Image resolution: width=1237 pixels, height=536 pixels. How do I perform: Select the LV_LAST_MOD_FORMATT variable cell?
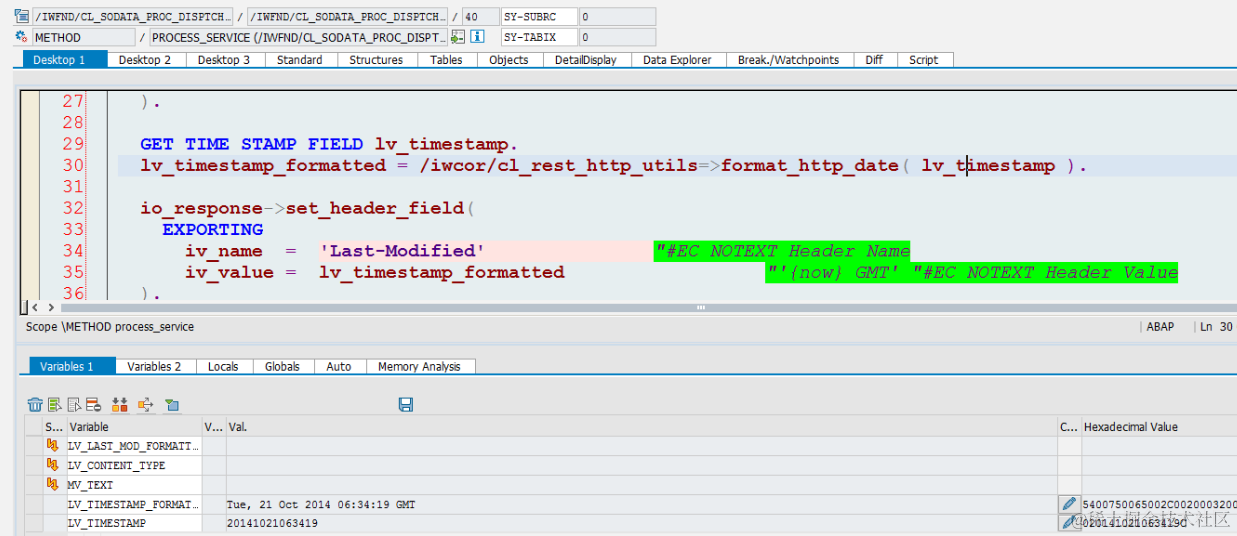(x=134, y=445)
